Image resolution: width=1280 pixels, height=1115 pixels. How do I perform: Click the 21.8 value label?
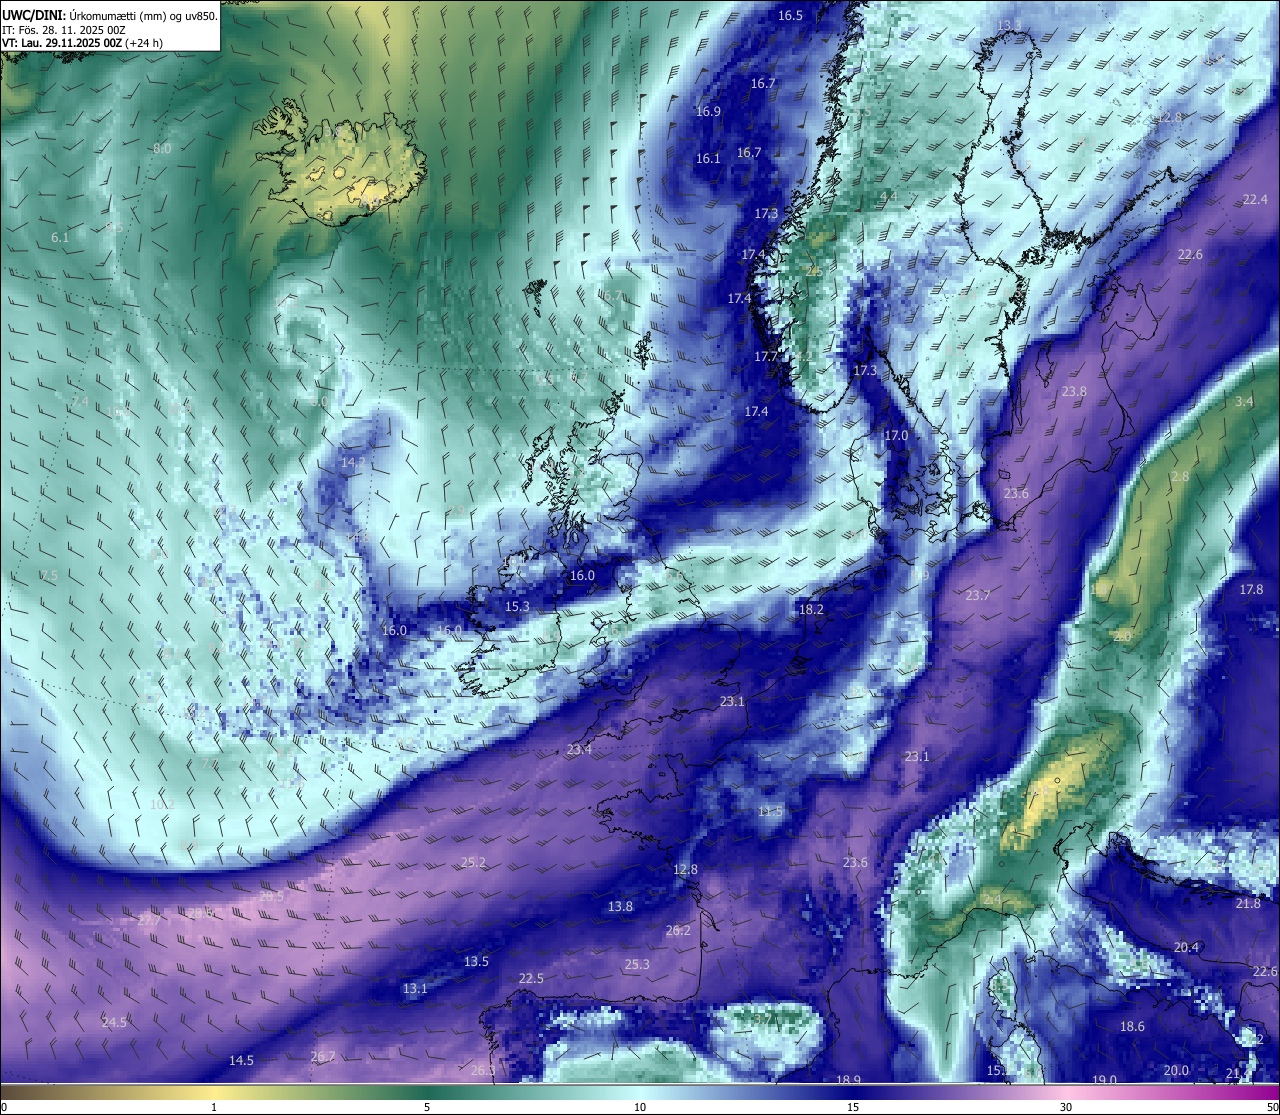pyautogui.click(x=1248, y=903)
